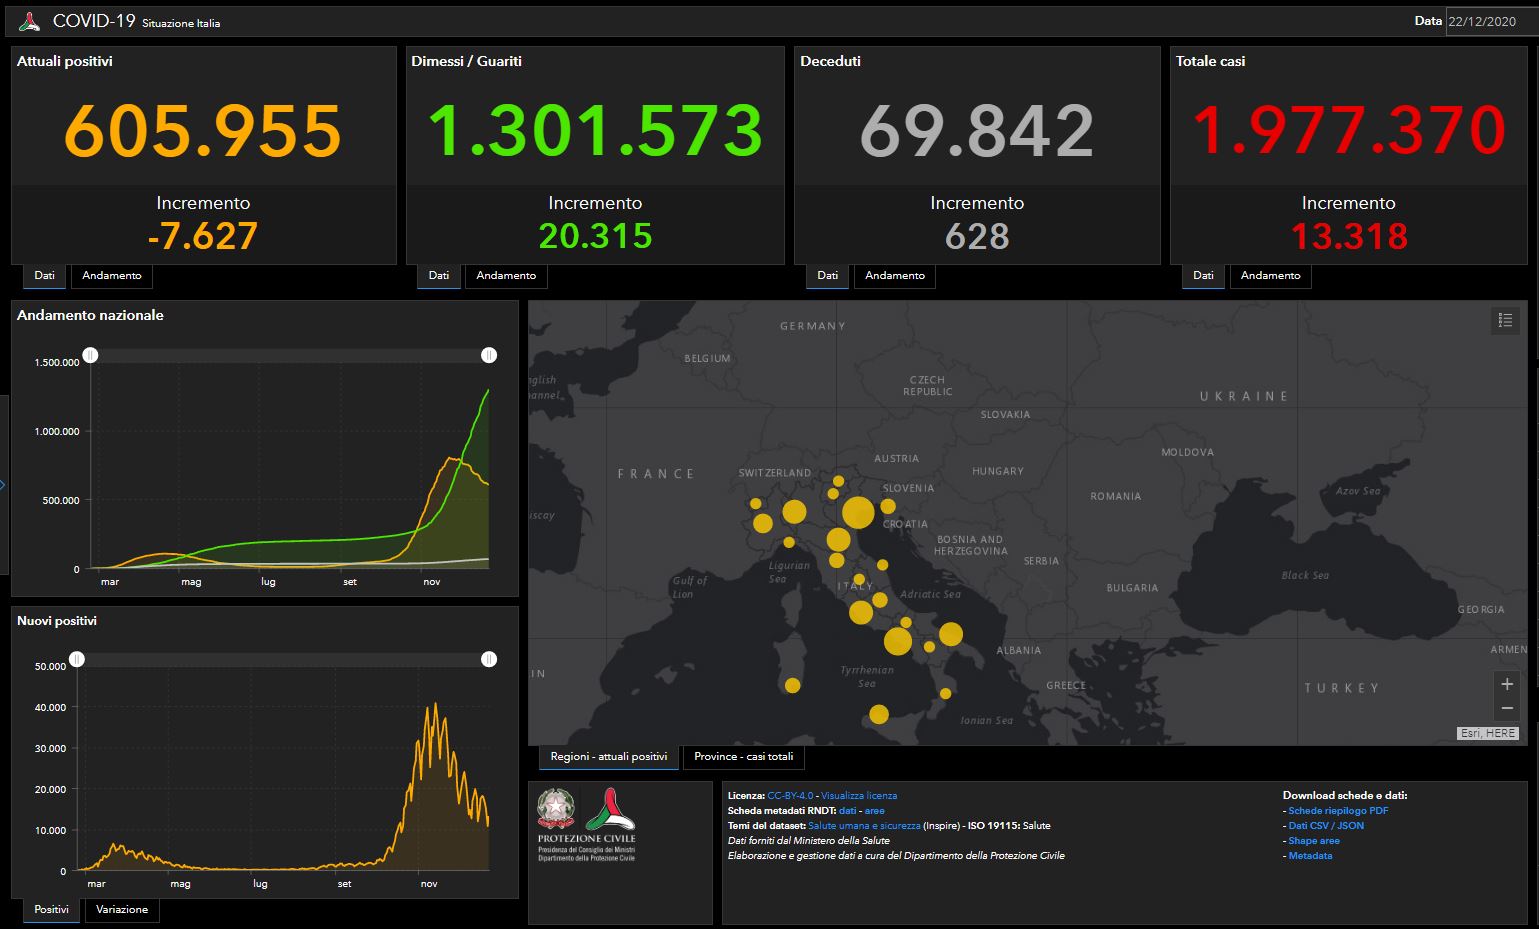1539x929 pixels.
Task: Select Dati tab under Totale casi
Action: tap(1203, 275)
